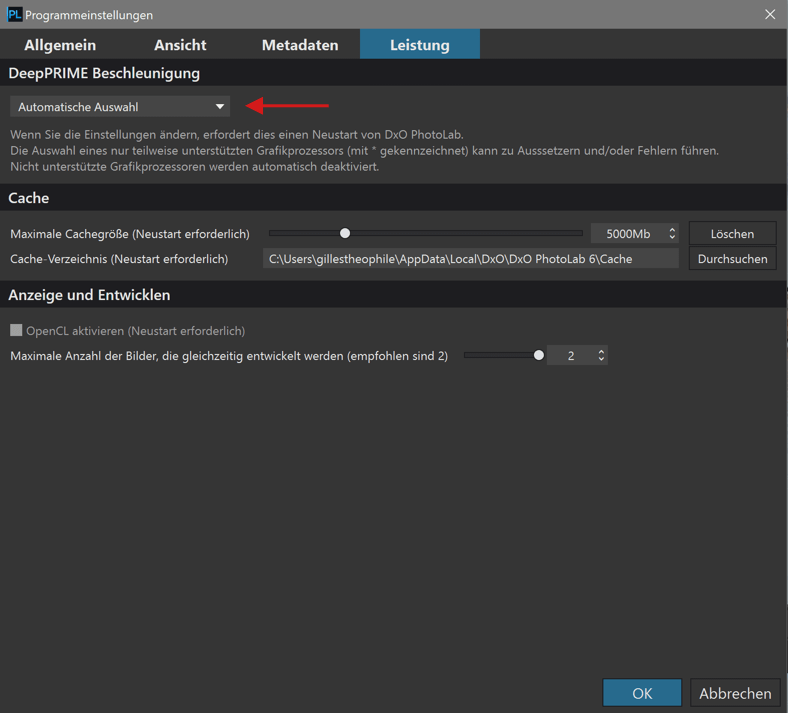Decrease cache size with down stepper arrow
The height and width of the screenshot is (713, 788).
pos(672,237)
